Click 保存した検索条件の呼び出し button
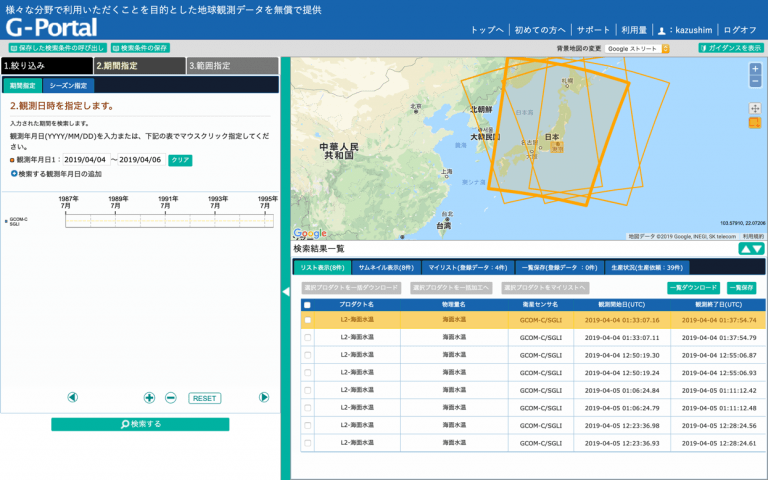This screenshot has height=480, width=768. pyautogui.click(x=58, y=48)
